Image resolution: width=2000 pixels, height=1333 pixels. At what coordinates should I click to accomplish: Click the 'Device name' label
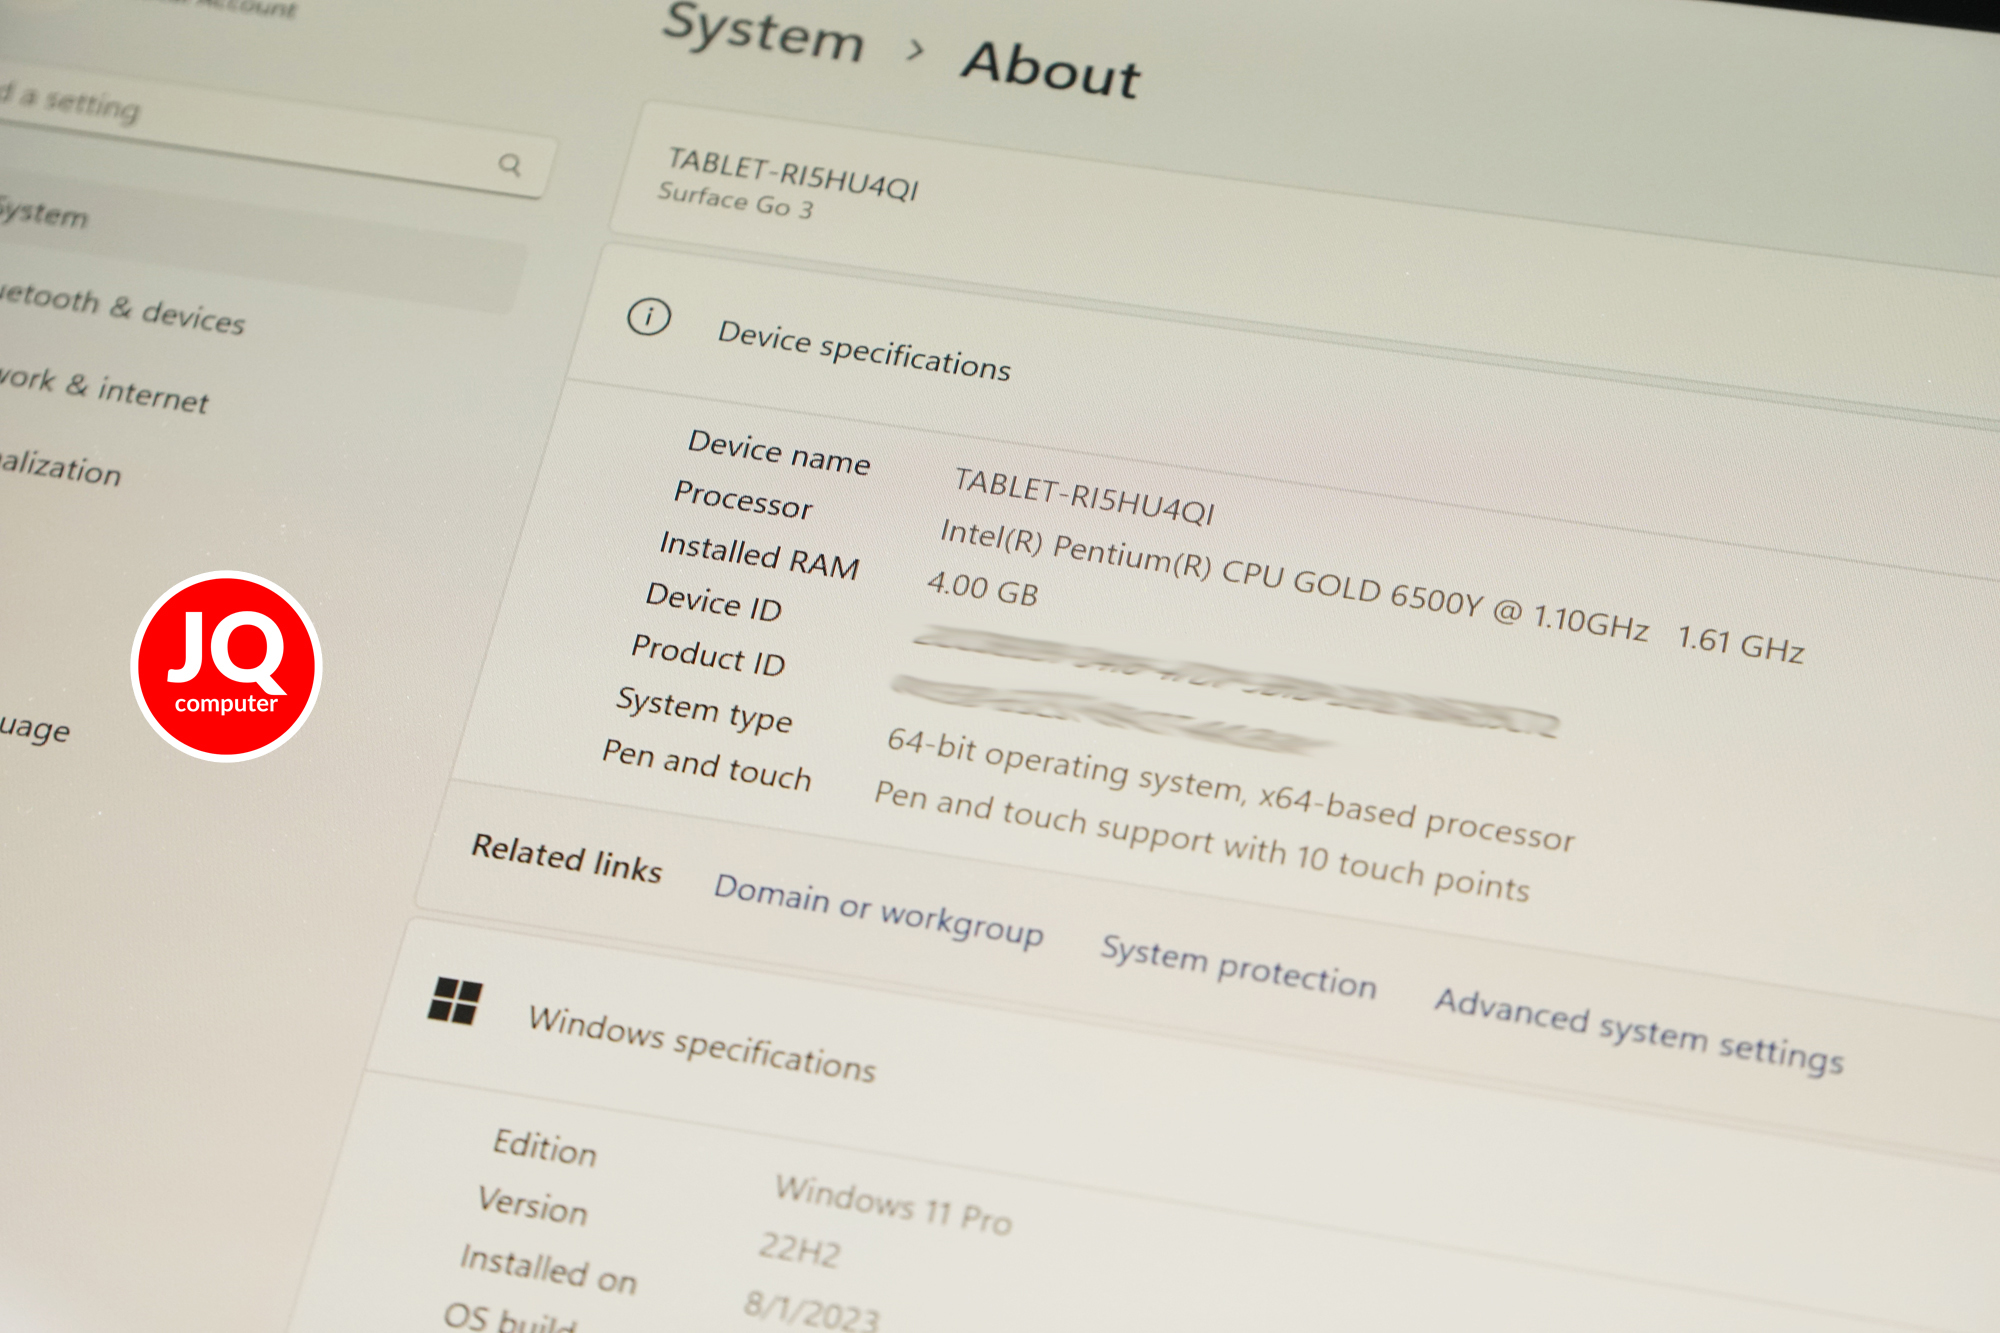(779, 452)
